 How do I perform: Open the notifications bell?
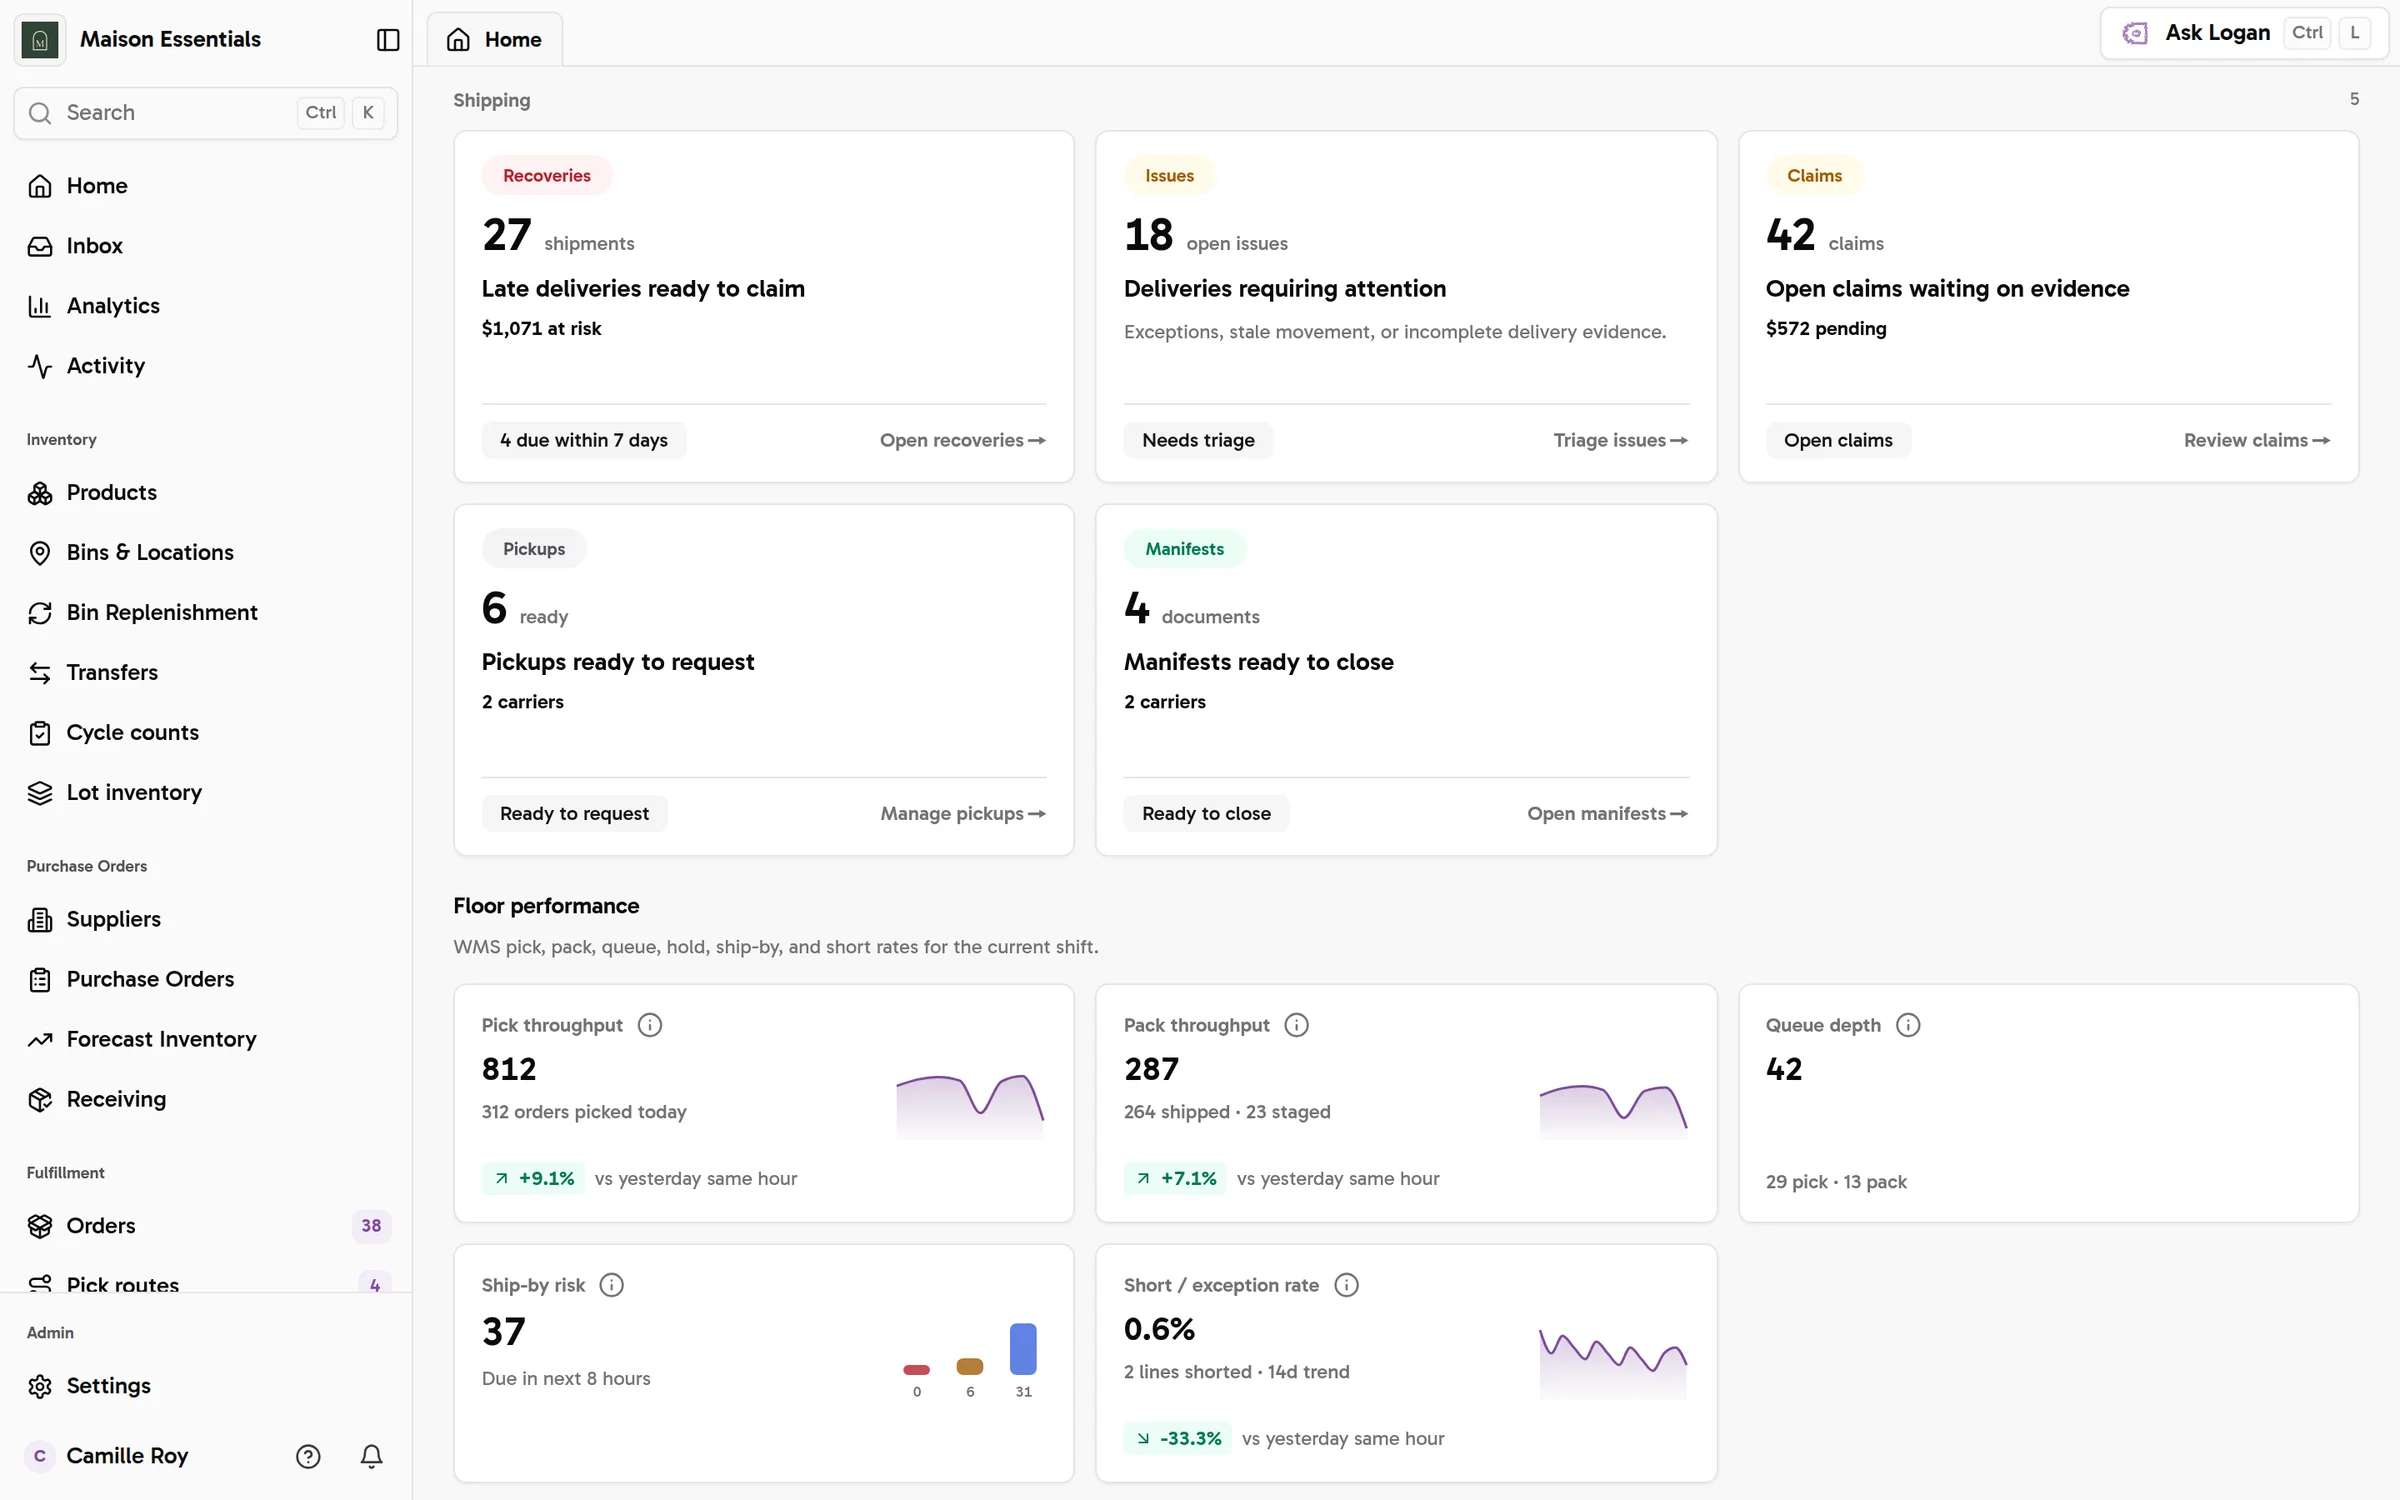click(371, 1456)
